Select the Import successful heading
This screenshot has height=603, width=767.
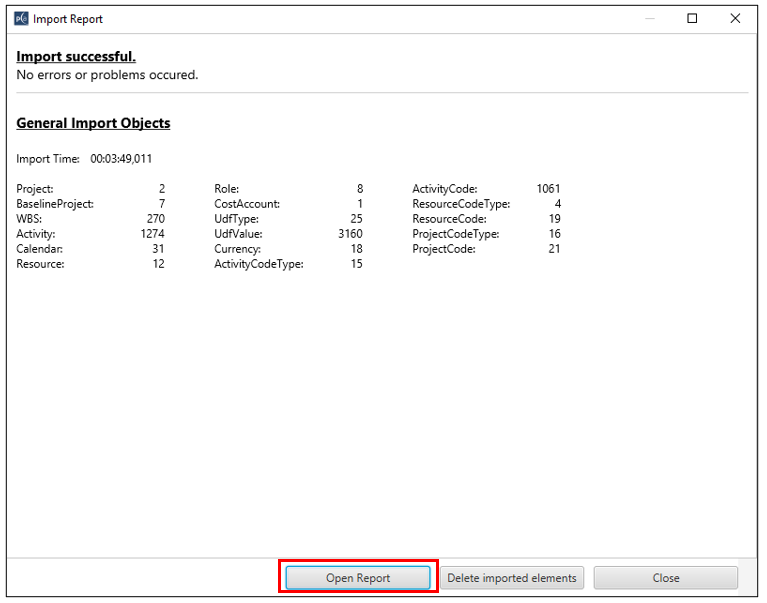coord(76,56)
